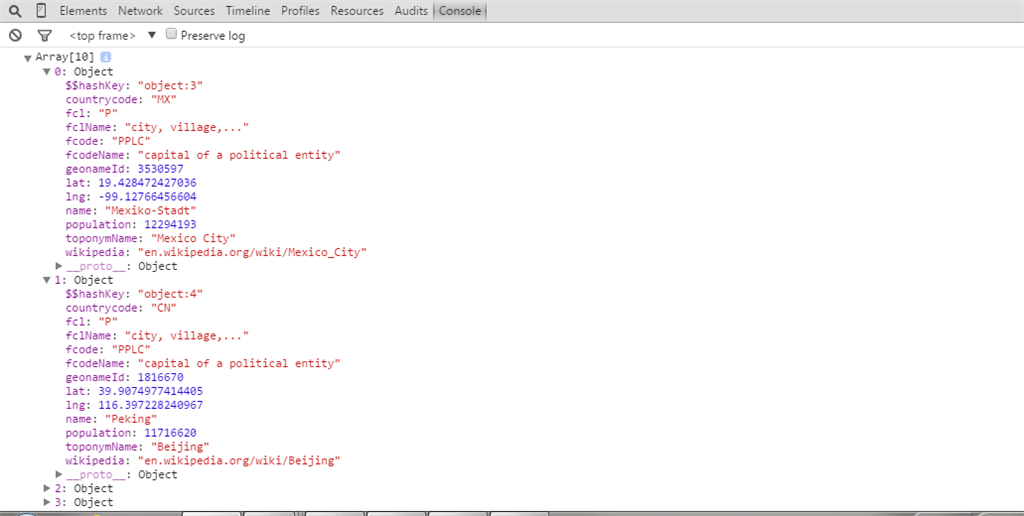1024x516 pixels.
Task: Enable the Preserve log checkbox
Action: click(171, 34)
